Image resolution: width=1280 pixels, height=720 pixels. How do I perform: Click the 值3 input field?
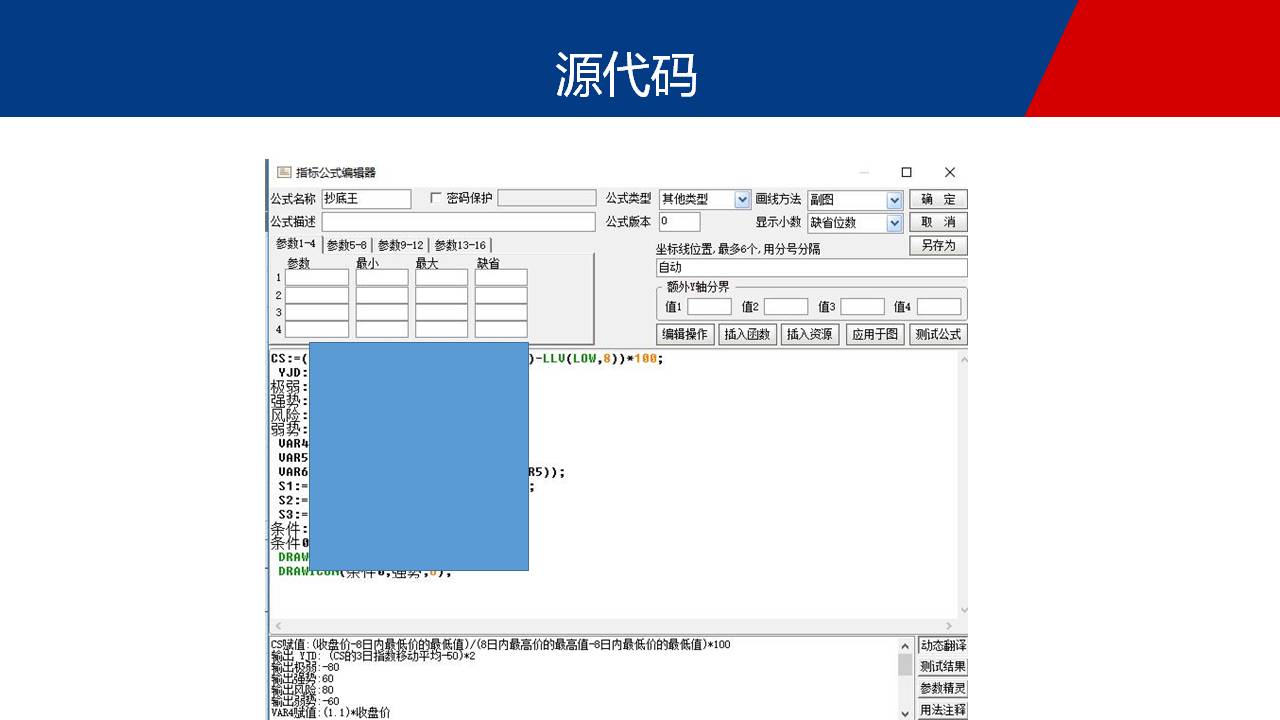tap(862, 307)
